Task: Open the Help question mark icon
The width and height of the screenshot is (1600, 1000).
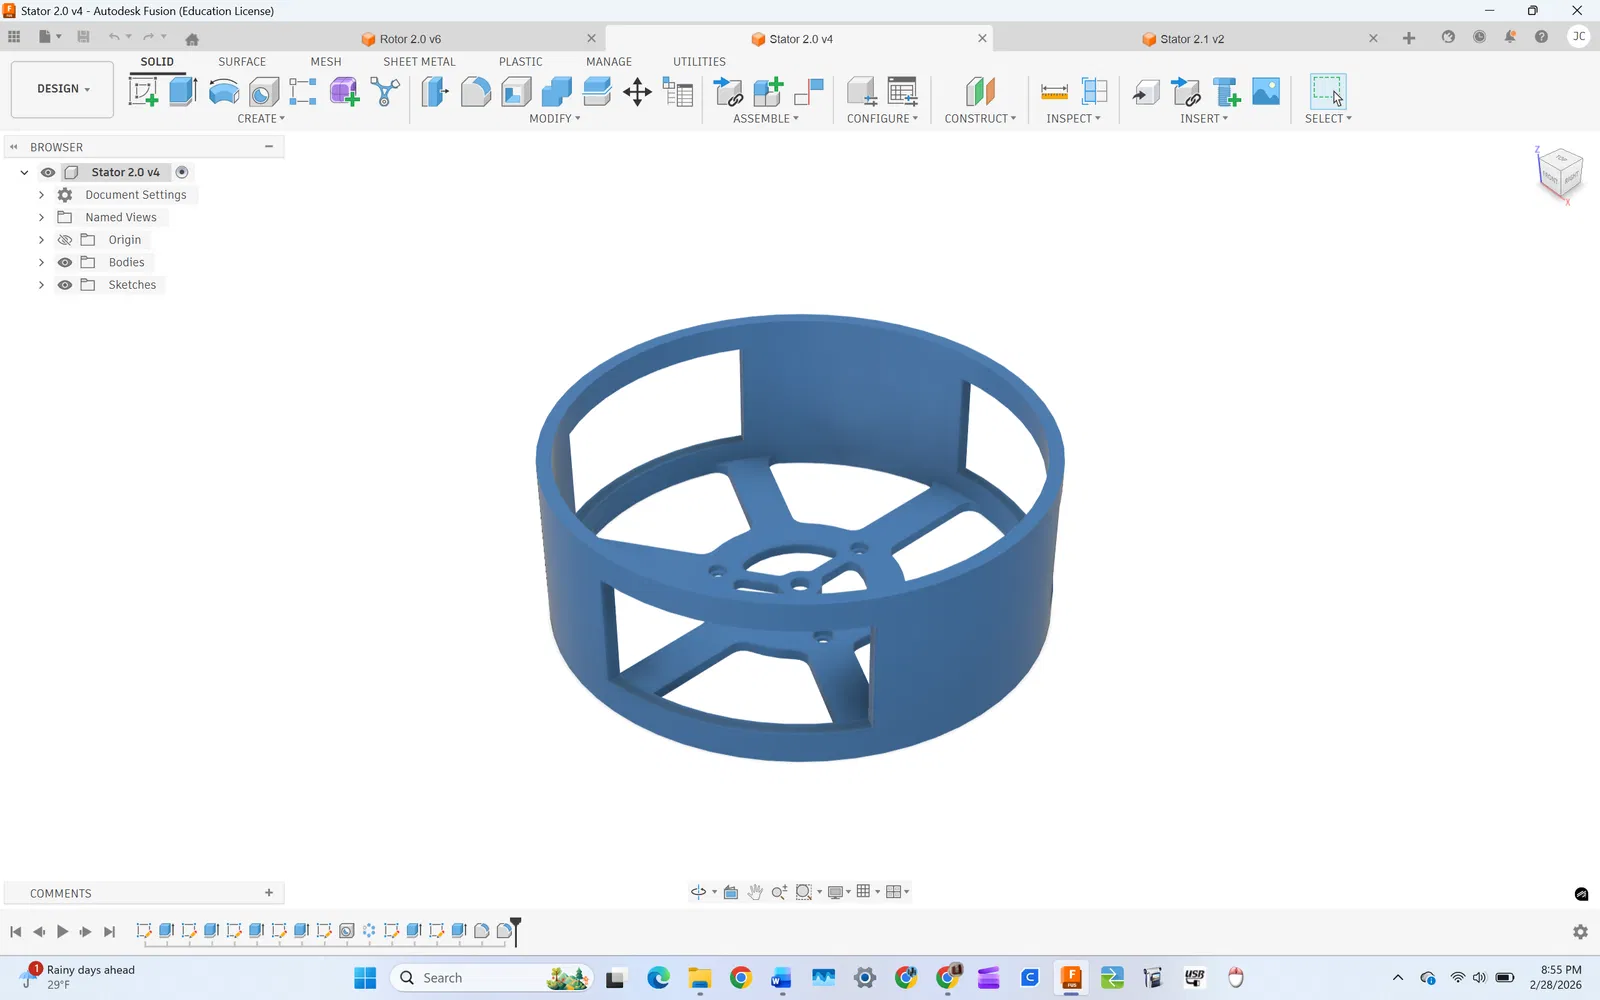Action: coord(1541,37)
